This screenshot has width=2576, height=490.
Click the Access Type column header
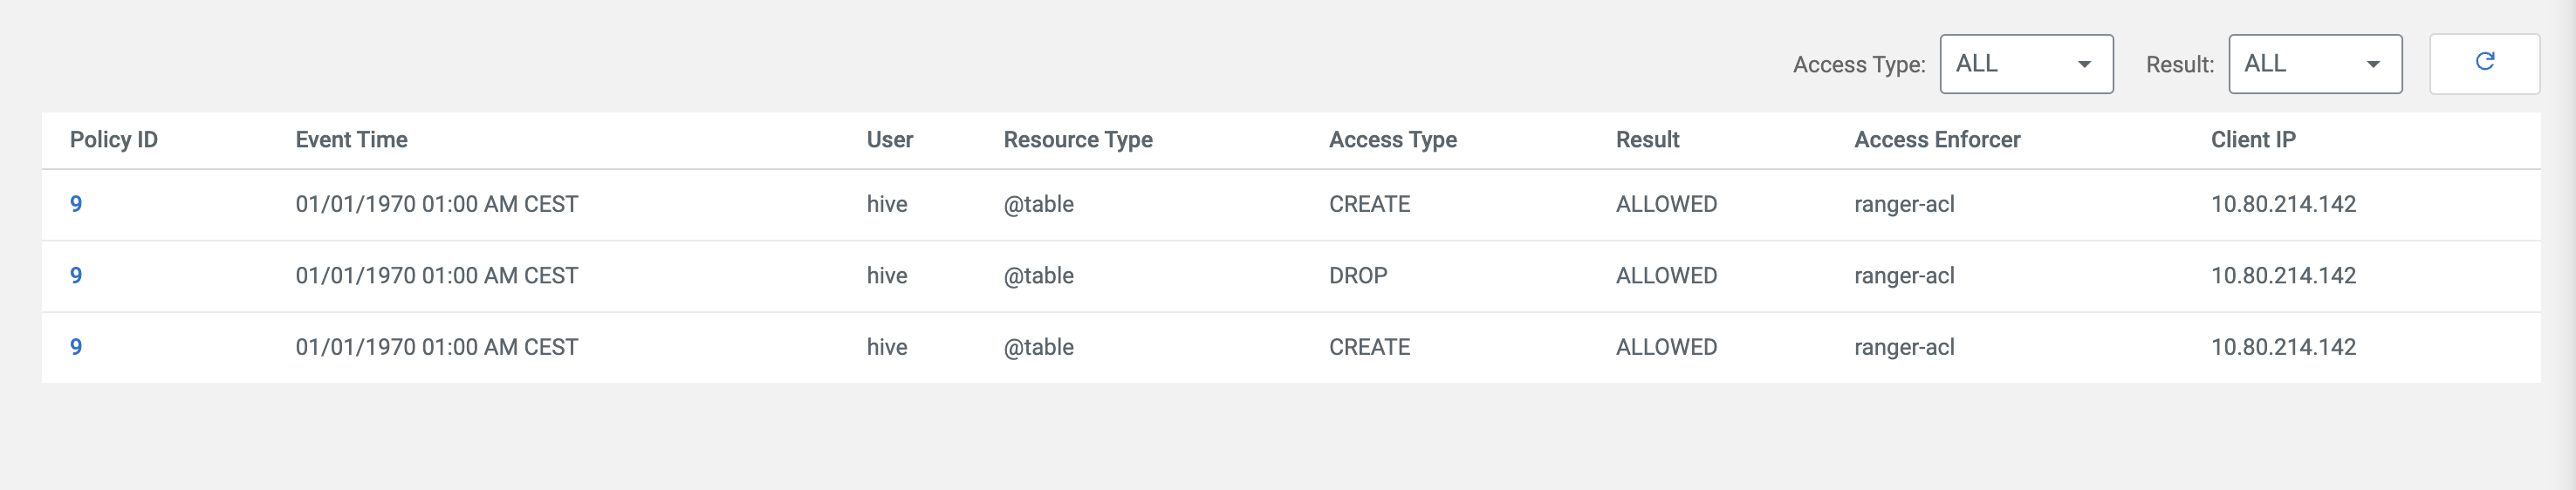coord(1392,140)
